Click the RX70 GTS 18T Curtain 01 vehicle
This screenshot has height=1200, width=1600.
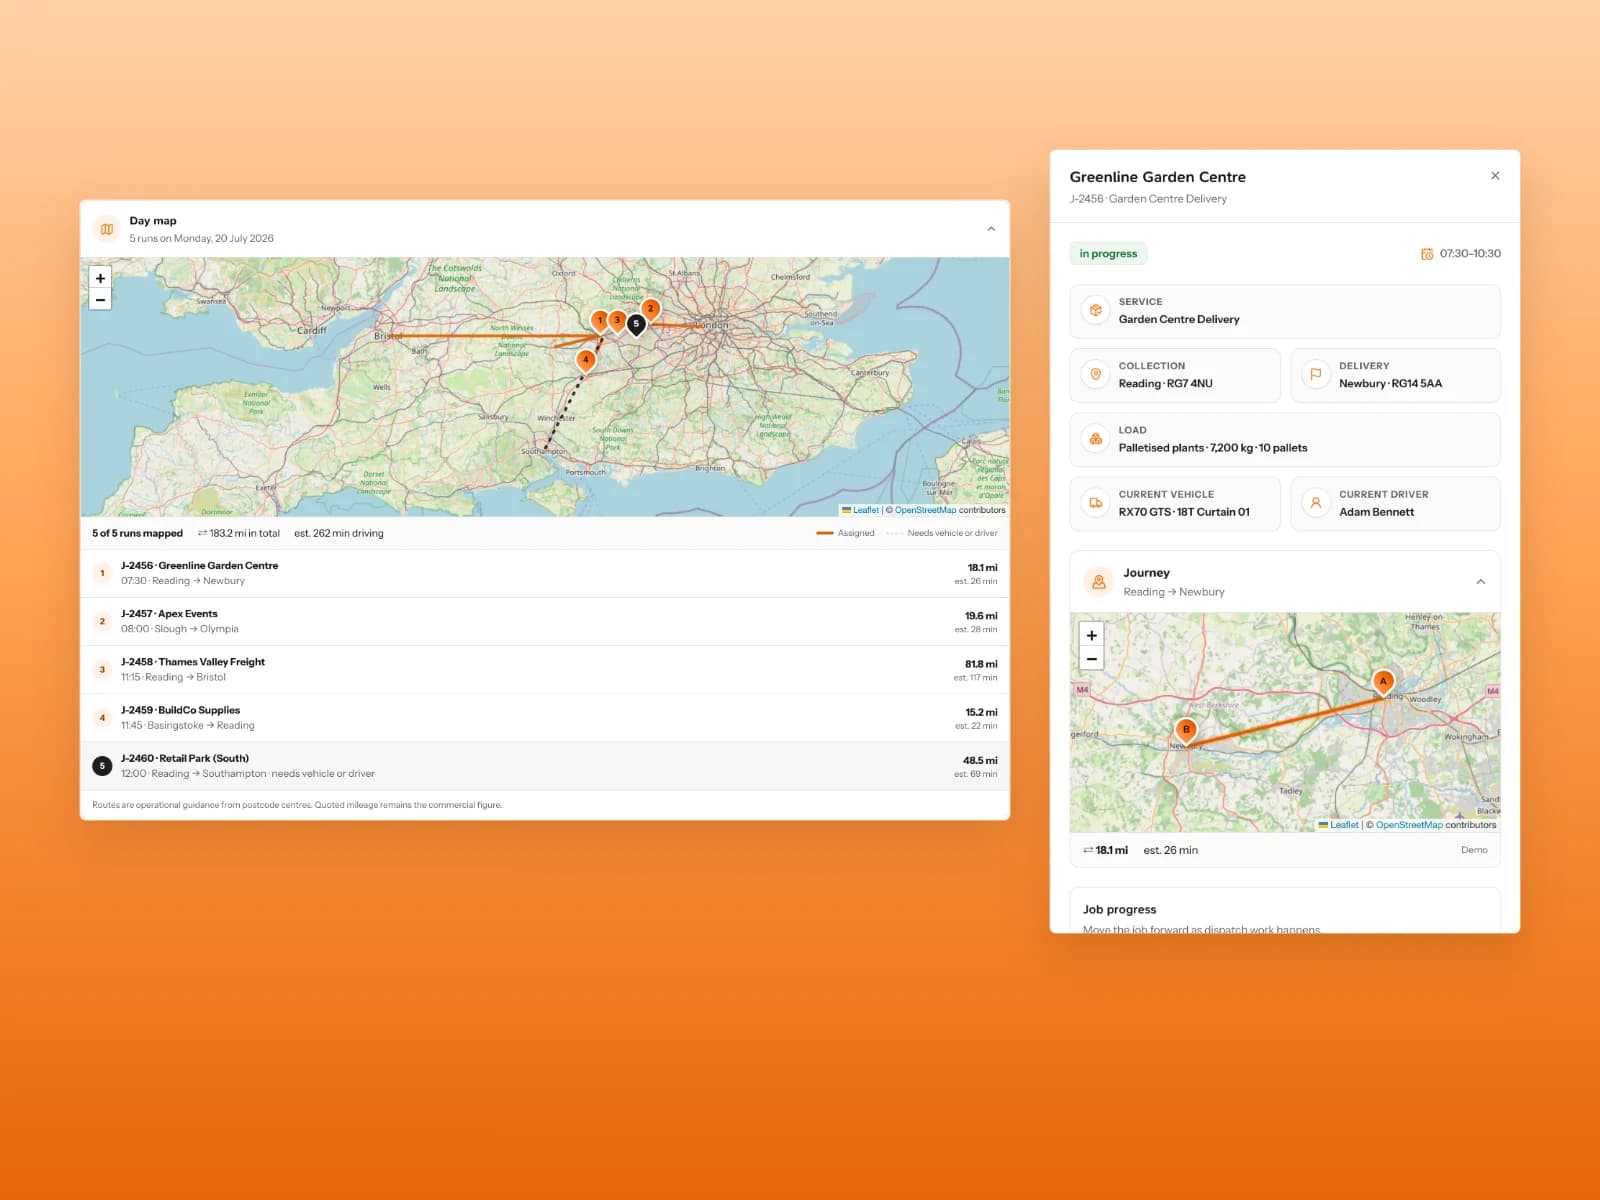[x=1184, y=512]
